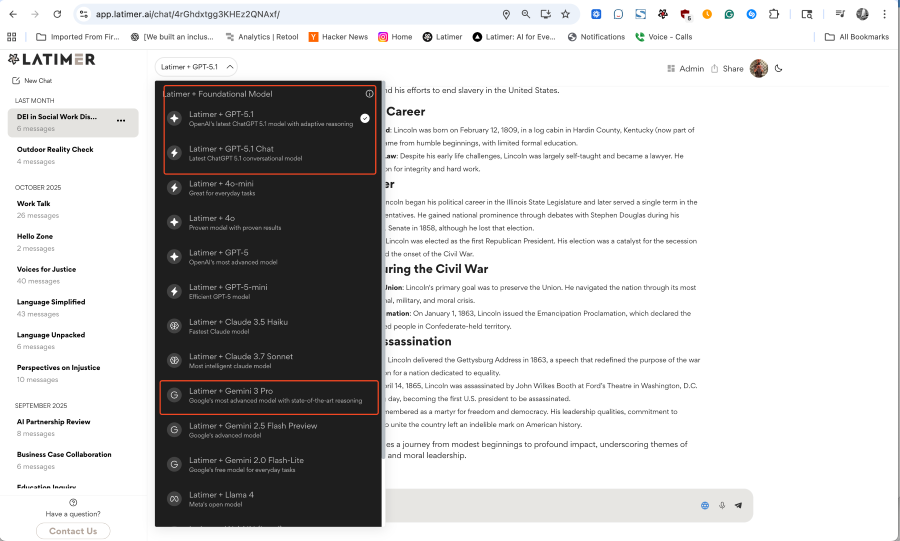Select Latimer + Gemini 3 Pro model
The image size is (900, 541).
click(269, 397)
